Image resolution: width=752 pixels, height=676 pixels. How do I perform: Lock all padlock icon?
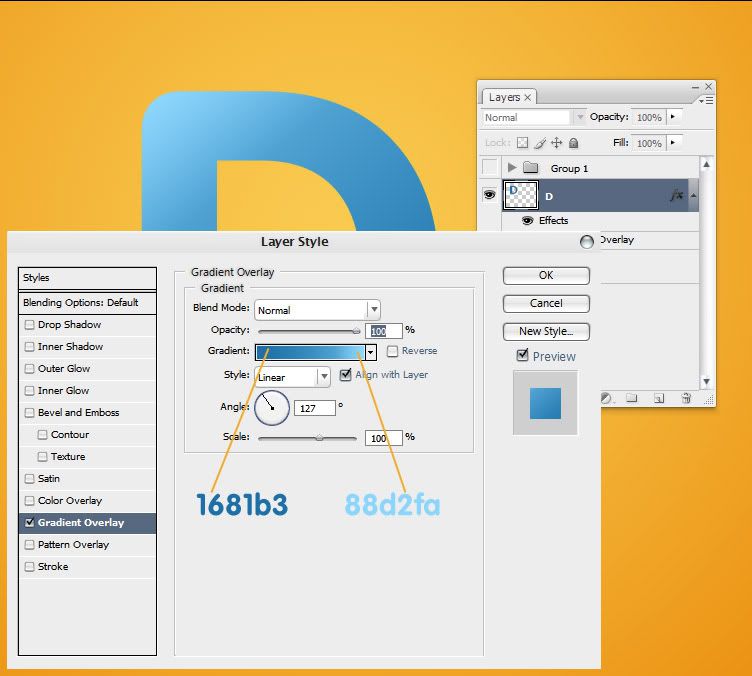pyautogui.click(x=574, y=143)
